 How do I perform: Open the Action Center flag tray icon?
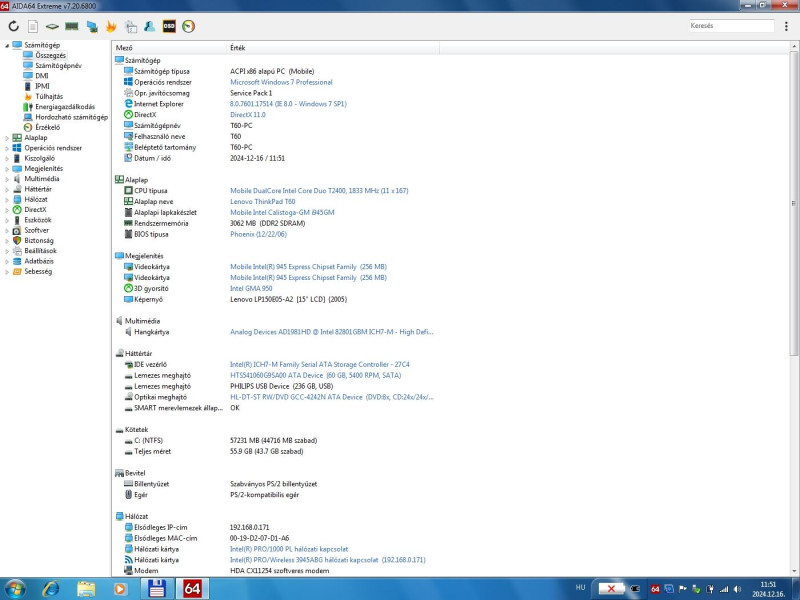click(x=682, y=589)
